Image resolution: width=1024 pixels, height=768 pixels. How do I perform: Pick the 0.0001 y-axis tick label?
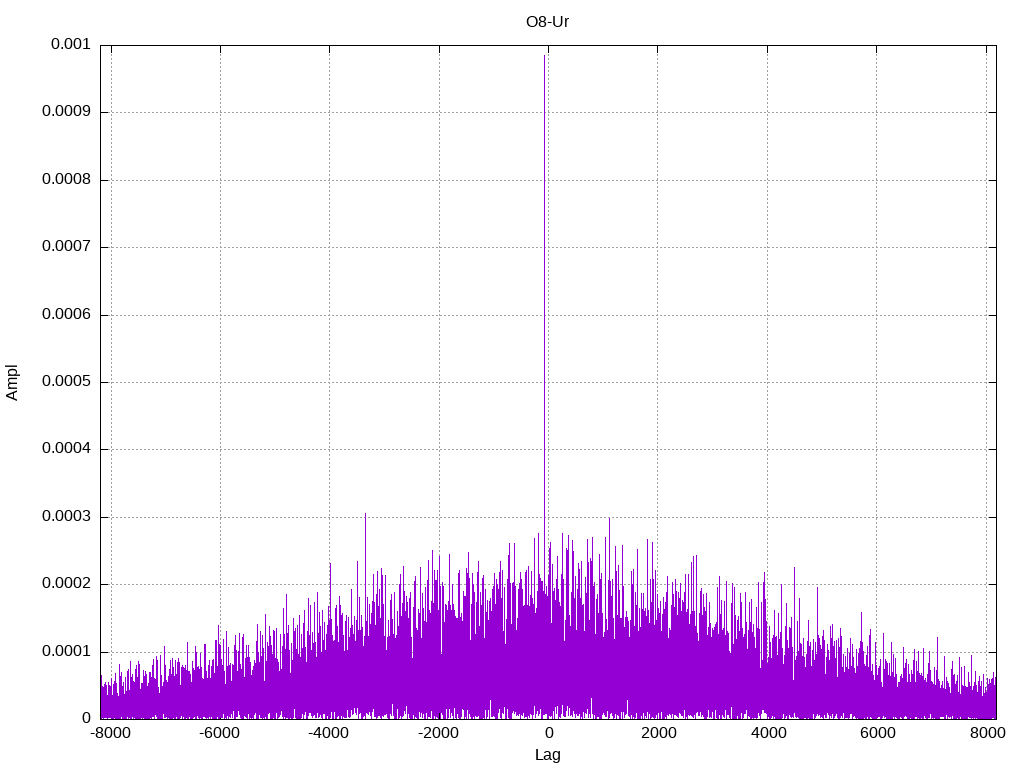[66, 652]
